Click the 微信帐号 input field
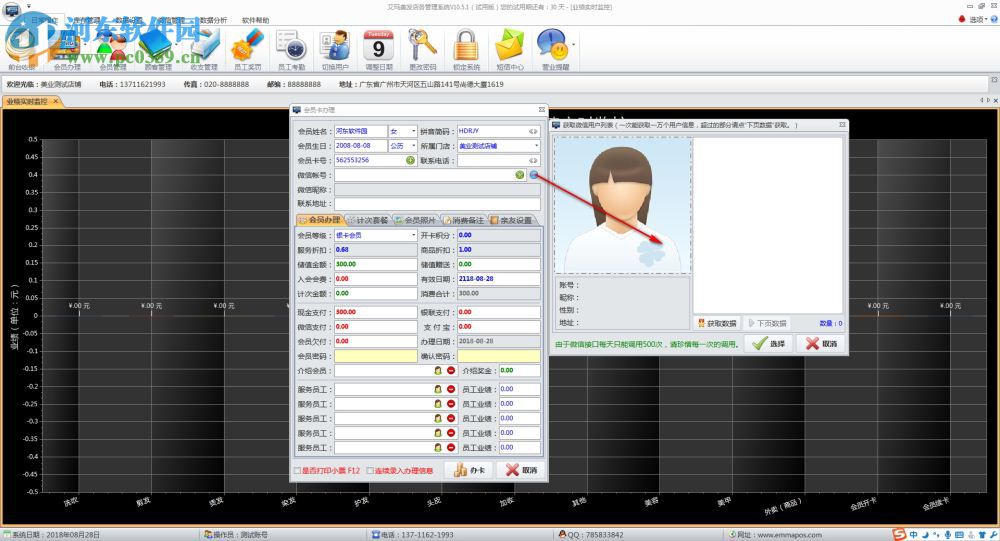This screenshot has height=541, width=1000. (x=422, y=175)
